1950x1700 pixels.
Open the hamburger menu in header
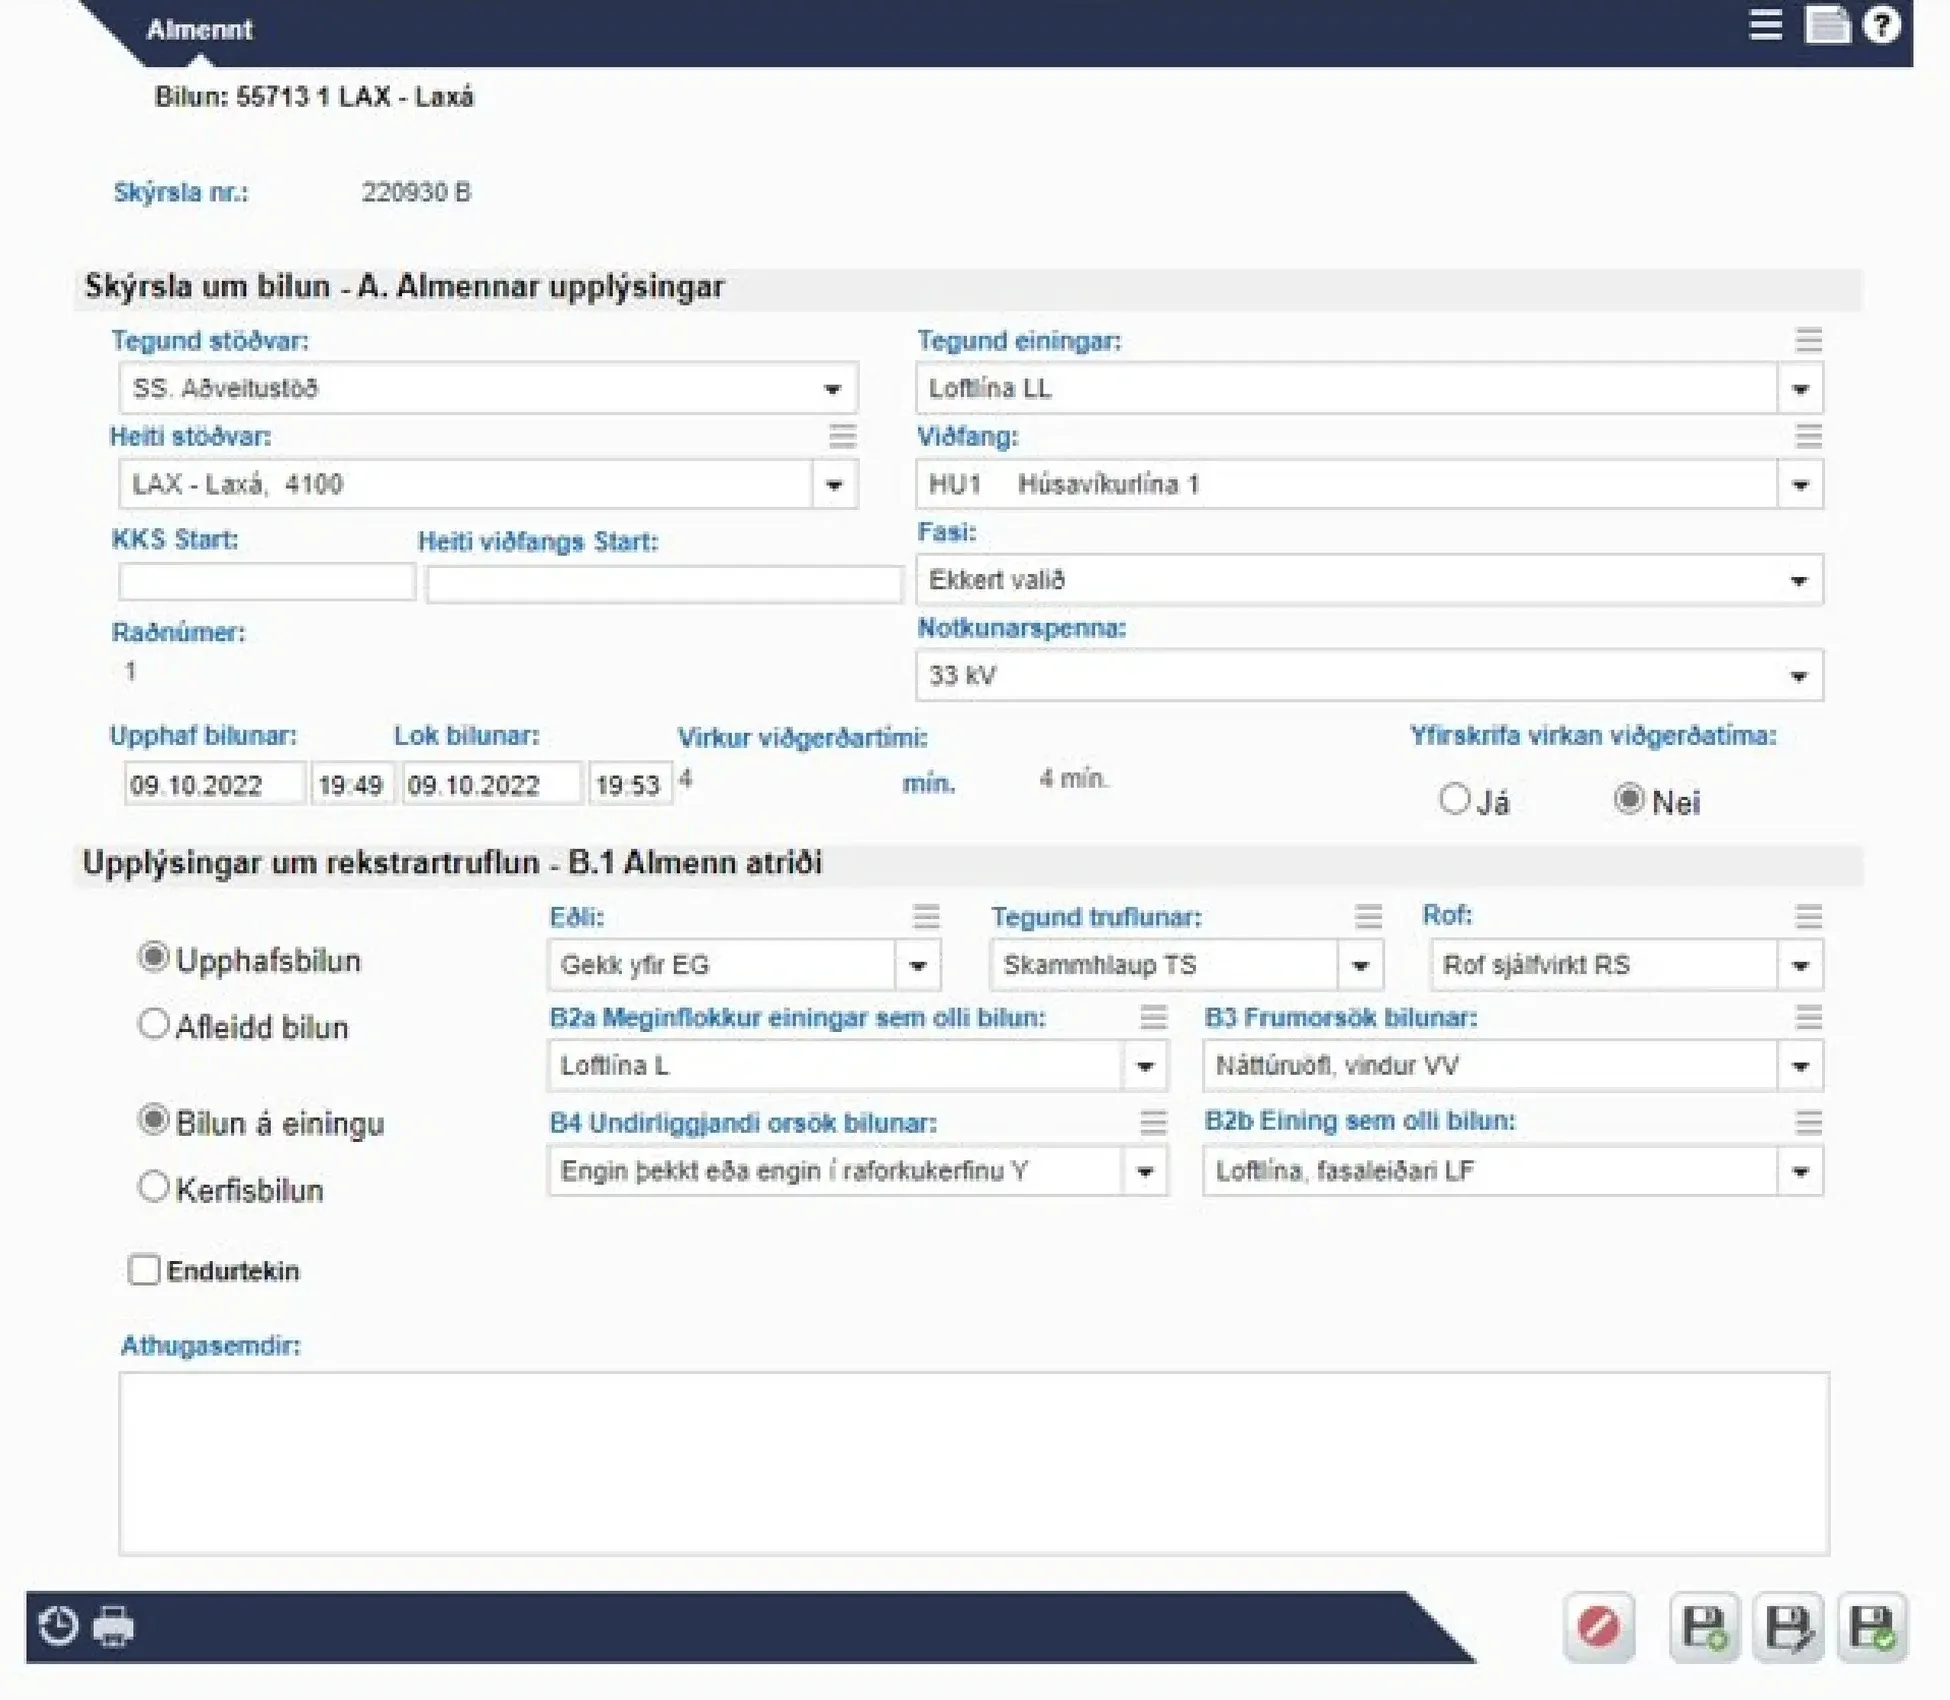tap(1765, 24)
